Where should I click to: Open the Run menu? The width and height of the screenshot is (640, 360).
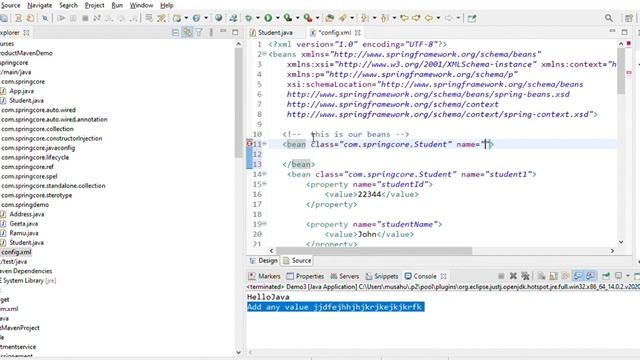coord(117,5)
